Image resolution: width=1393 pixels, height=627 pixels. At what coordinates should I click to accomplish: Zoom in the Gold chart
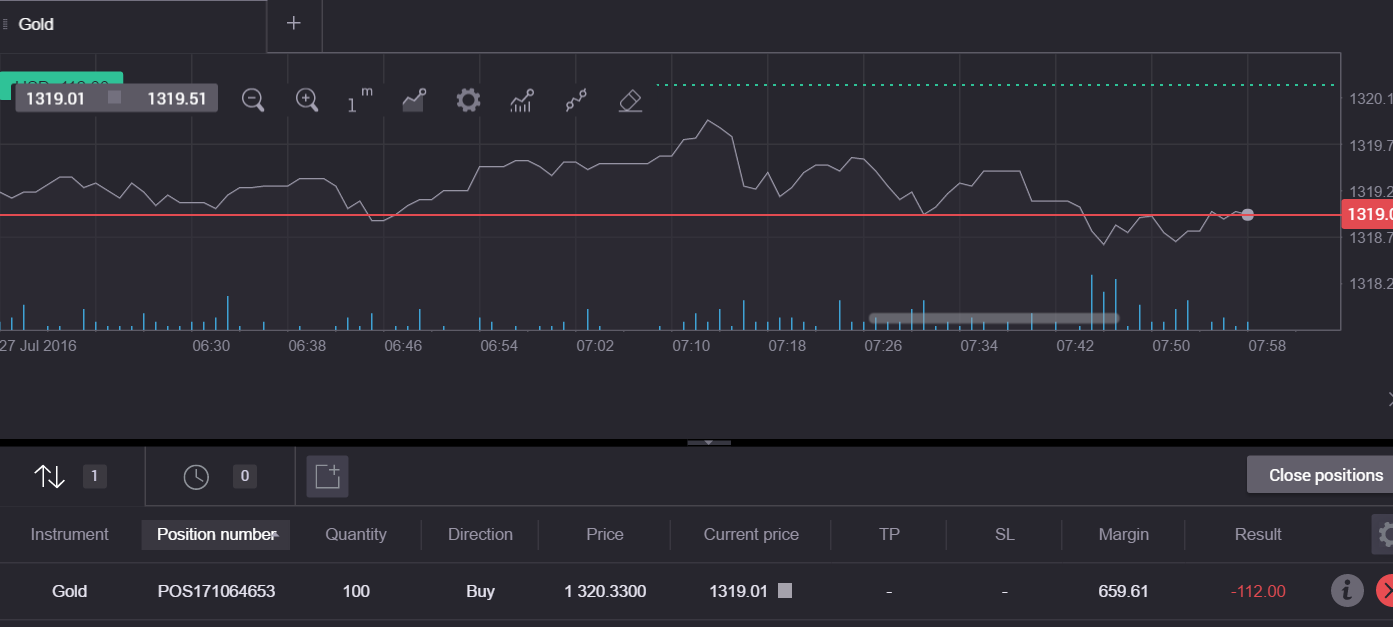(307, 100)
